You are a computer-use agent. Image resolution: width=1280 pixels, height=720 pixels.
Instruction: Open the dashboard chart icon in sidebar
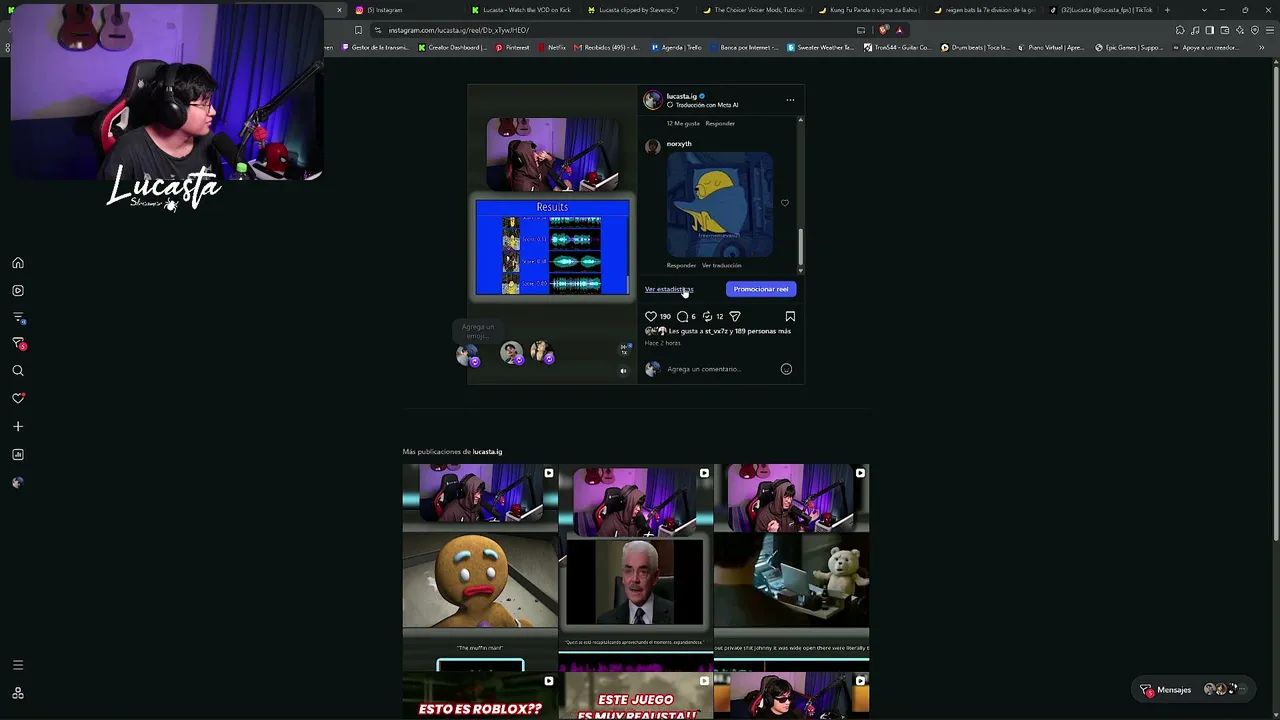click(x=18, y=455)
